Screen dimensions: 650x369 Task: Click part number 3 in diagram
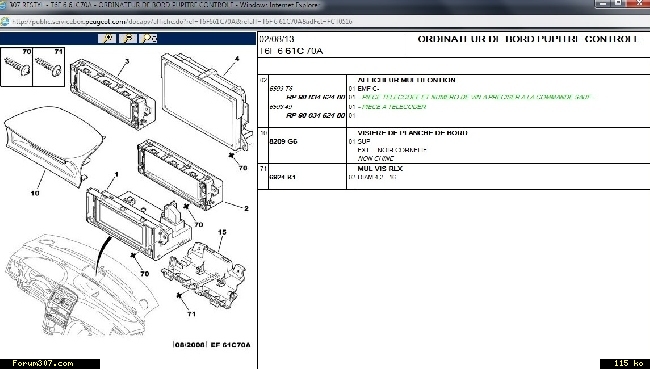(x=127, y=61)
